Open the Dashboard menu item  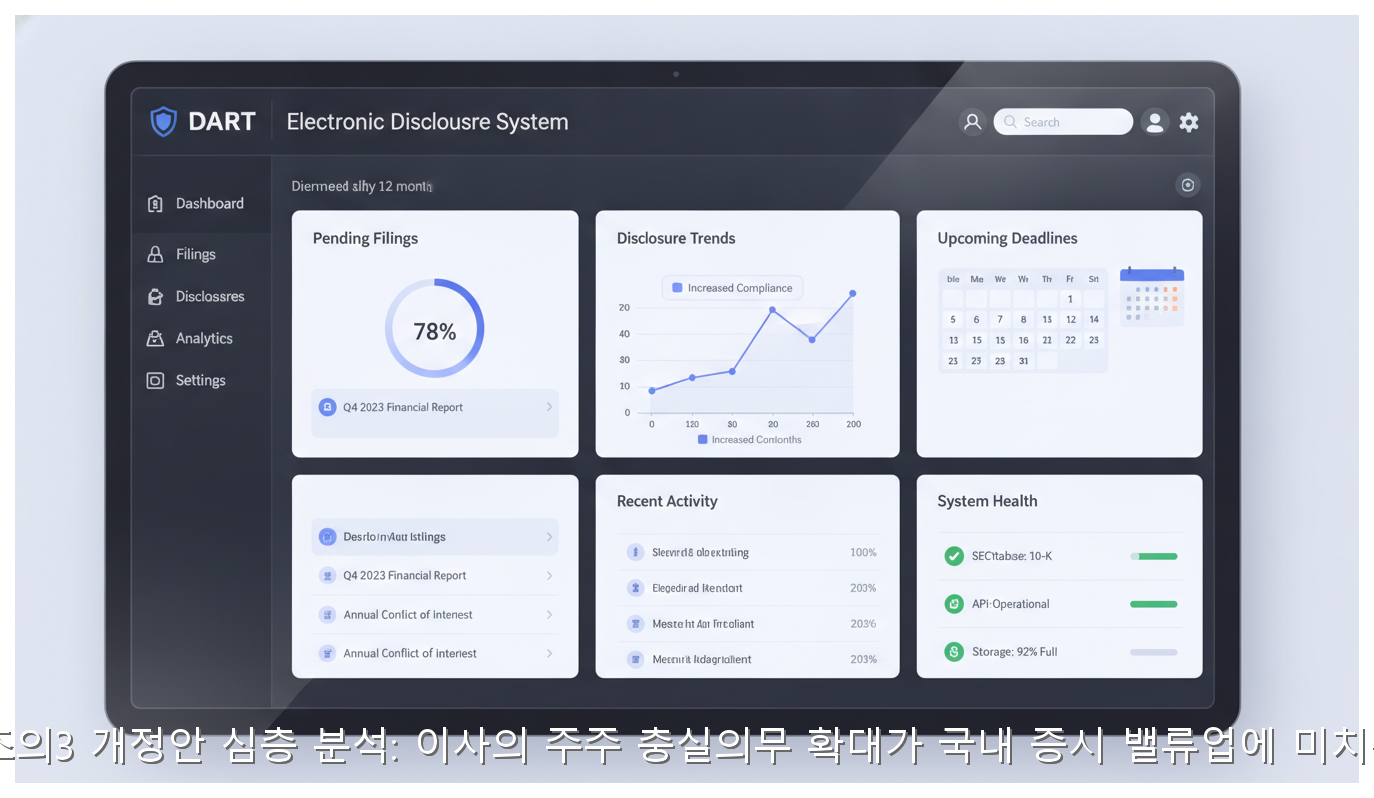[201, 204]
